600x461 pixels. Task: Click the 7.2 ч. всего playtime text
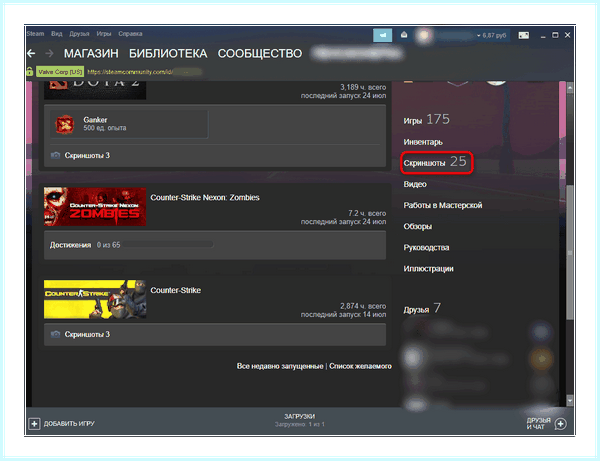(367, 213)
